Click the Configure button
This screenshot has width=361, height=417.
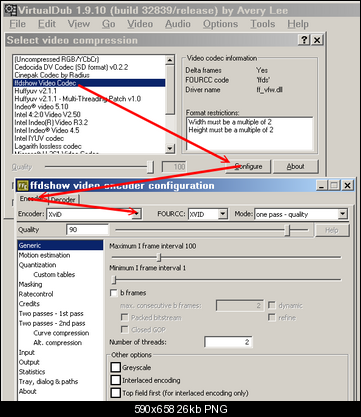pyautogui.click(x=248, y=166)
